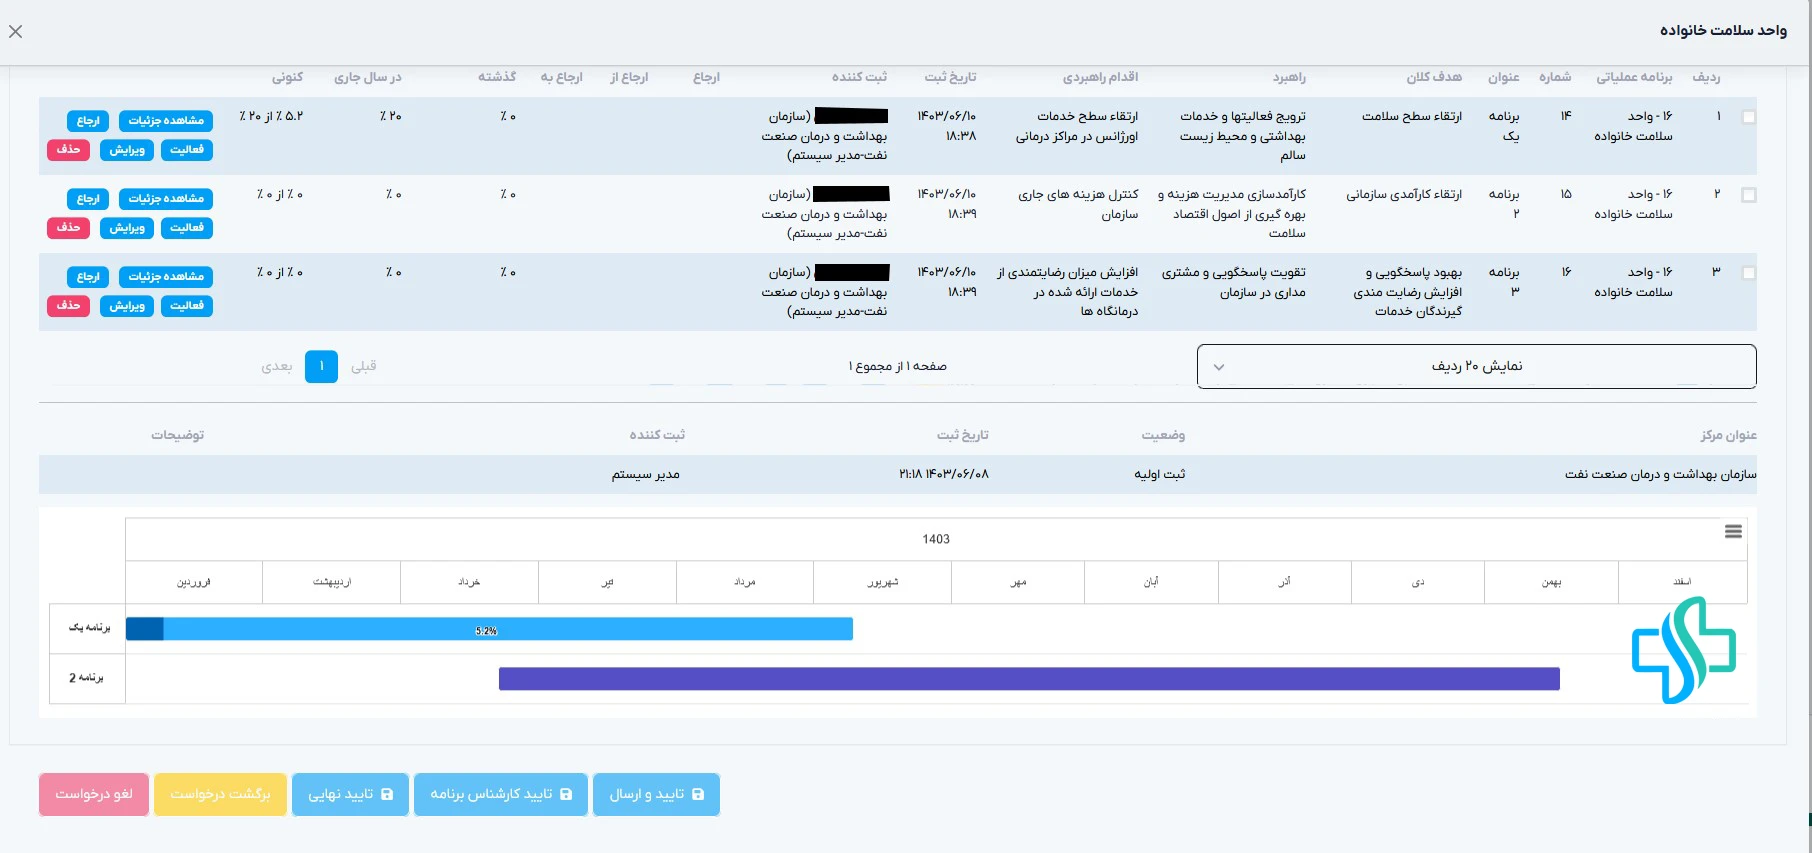The height and width of the screenshot is (853, 1812).
Task: Click the purple برنامه 2 Gantt bar
Action: coord(1029,679)
